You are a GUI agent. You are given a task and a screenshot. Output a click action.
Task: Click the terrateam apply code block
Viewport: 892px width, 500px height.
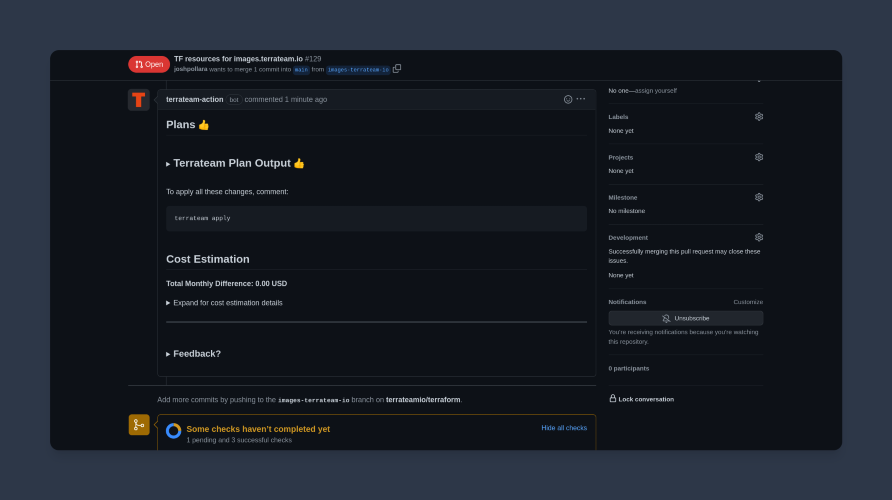point(376,218)
